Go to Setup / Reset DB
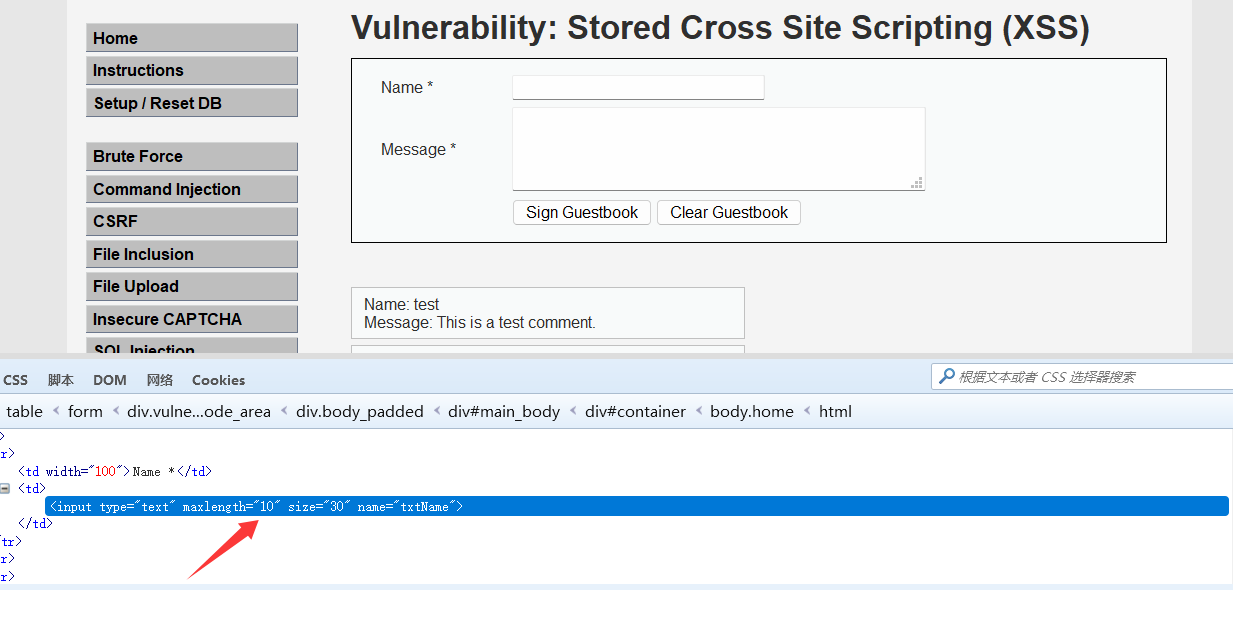The height and width of the screenshot is (619, 1233). [192, 103]
